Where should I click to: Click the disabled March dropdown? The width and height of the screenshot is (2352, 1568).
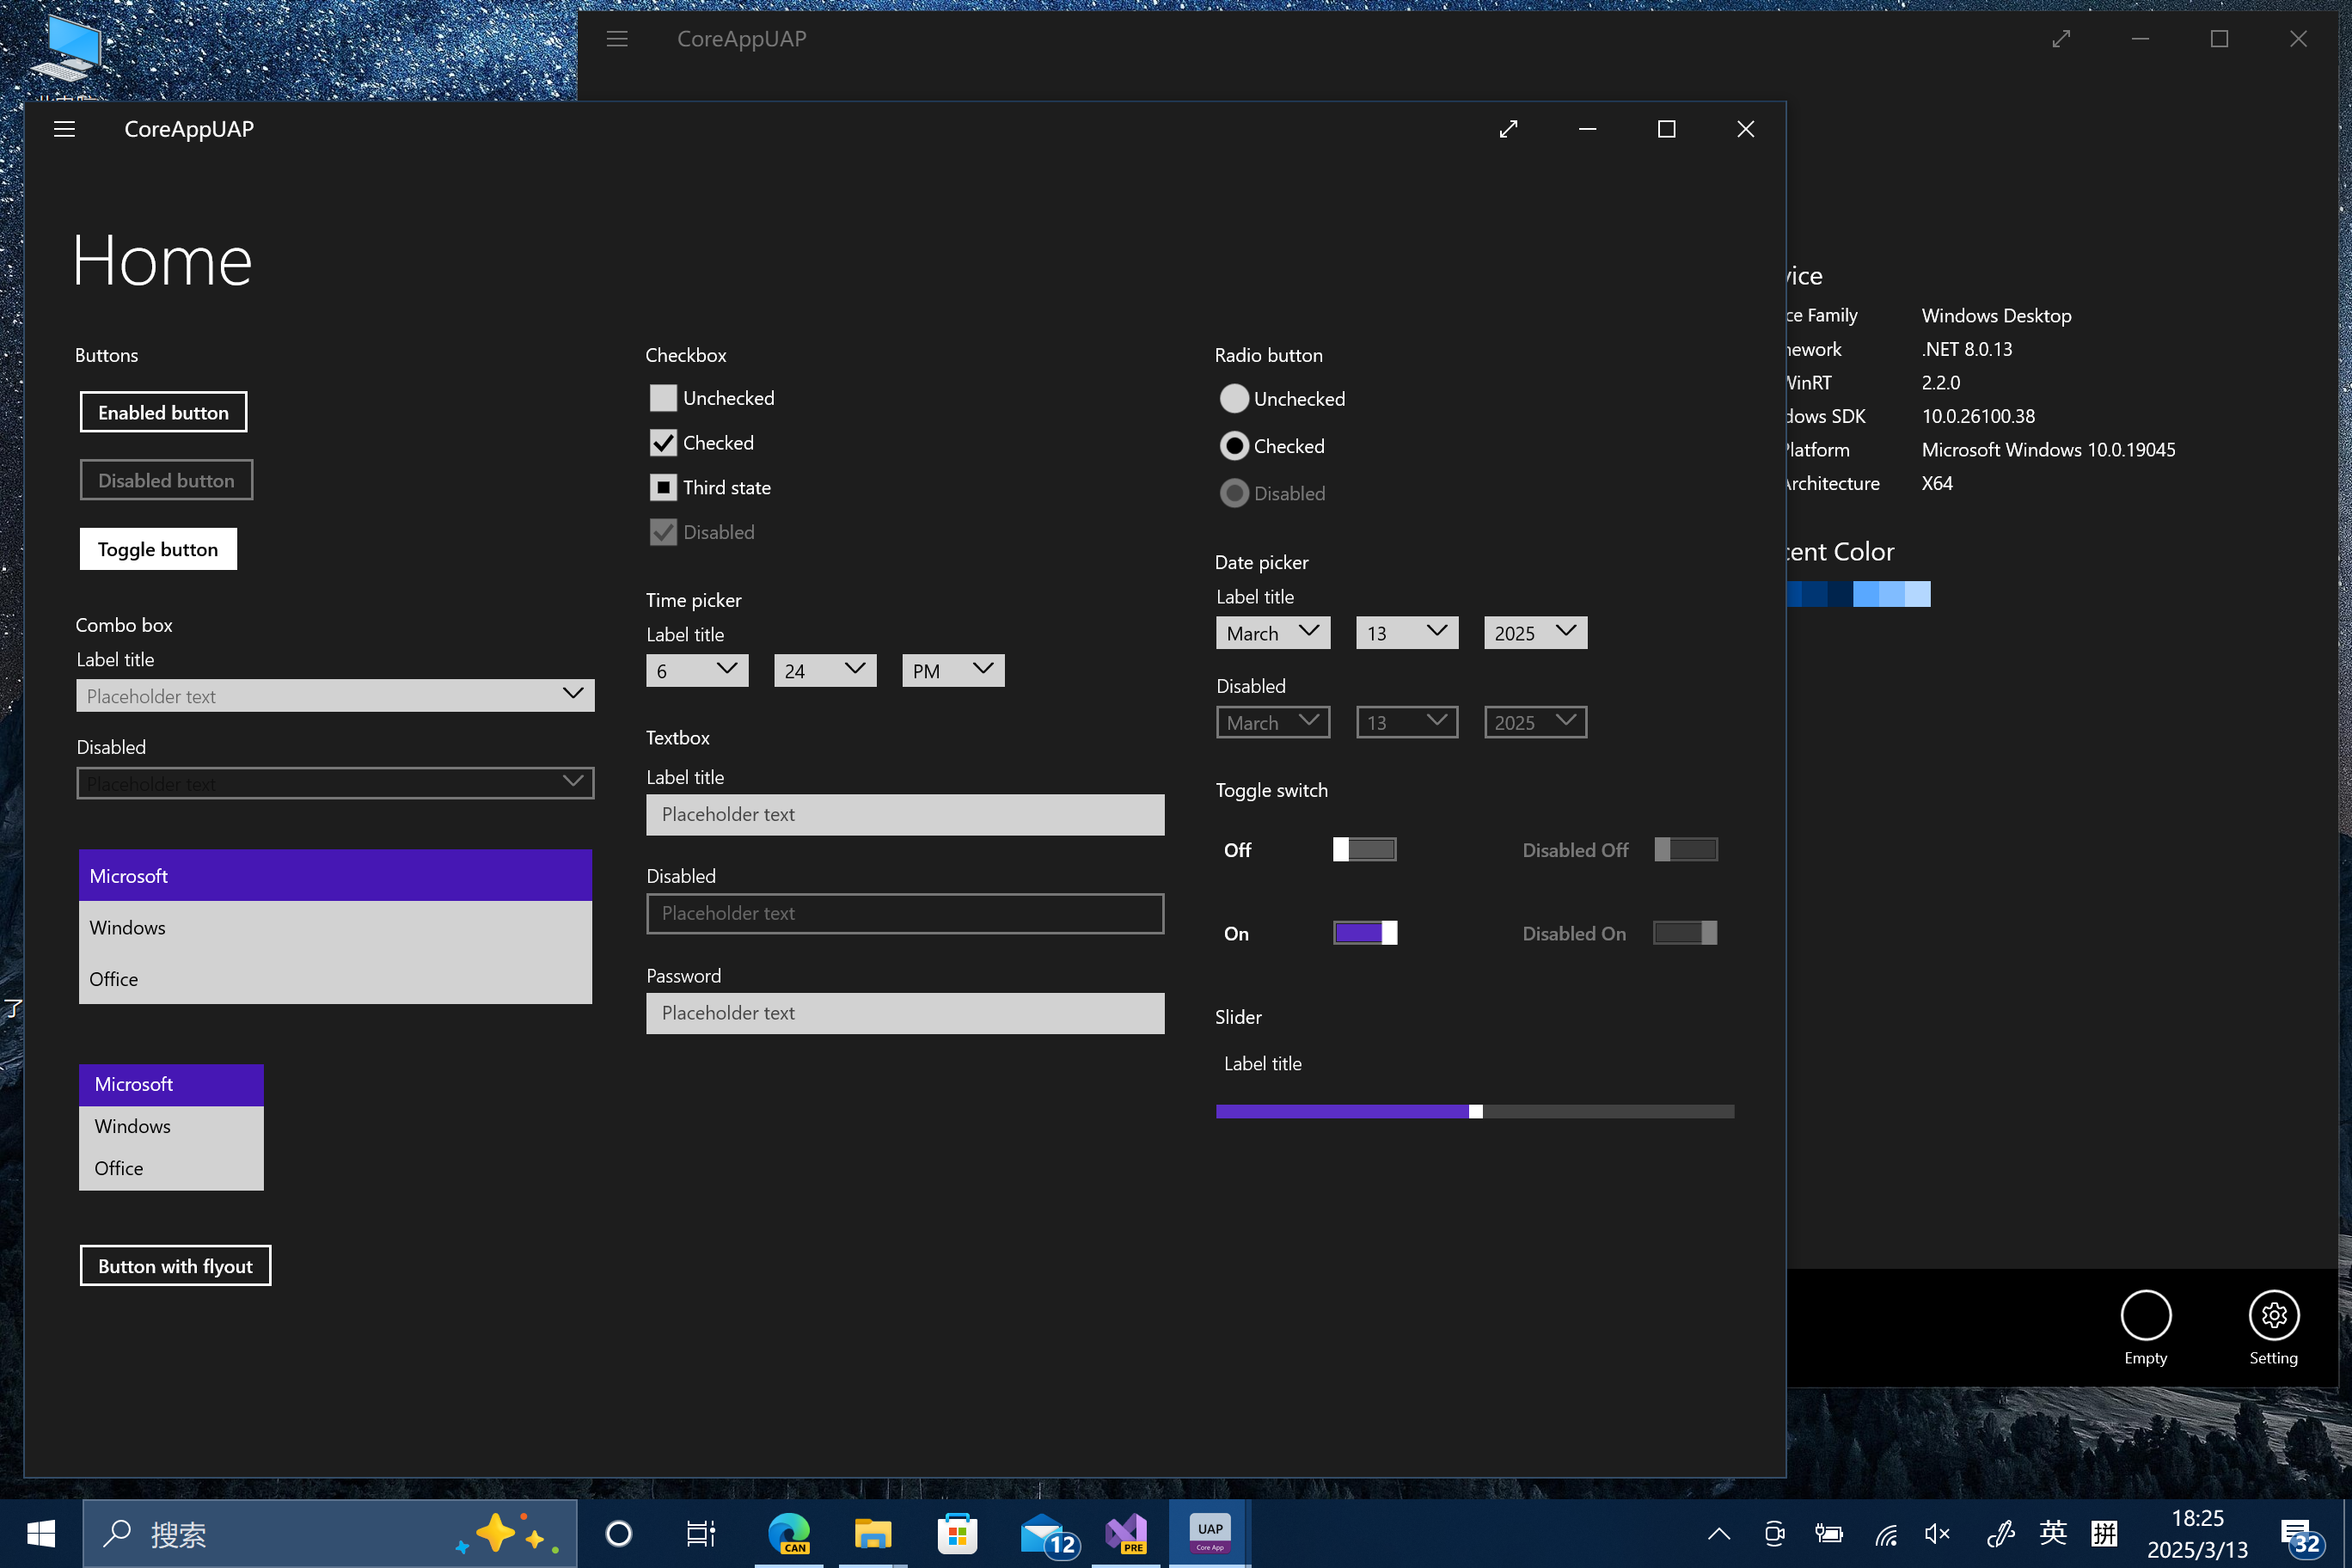1273,722
